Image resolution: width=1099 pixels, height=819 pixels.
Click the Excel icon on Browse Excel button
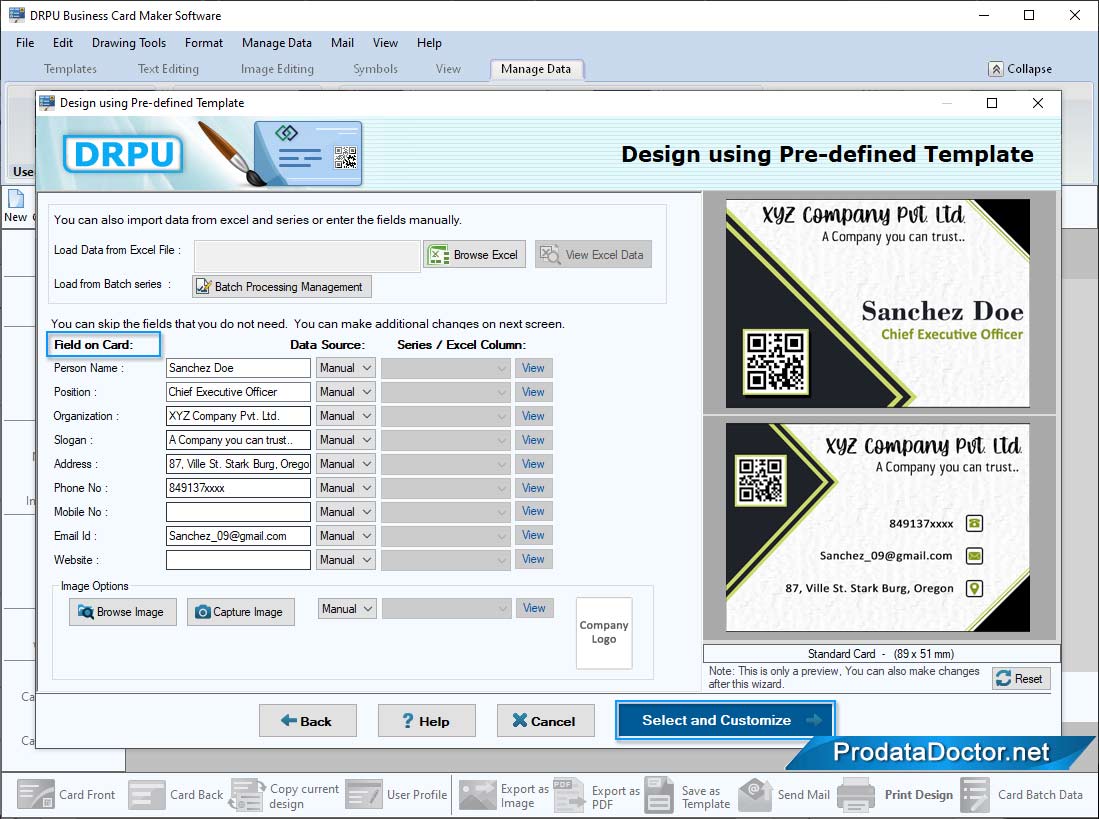click(x=439, y=255)
